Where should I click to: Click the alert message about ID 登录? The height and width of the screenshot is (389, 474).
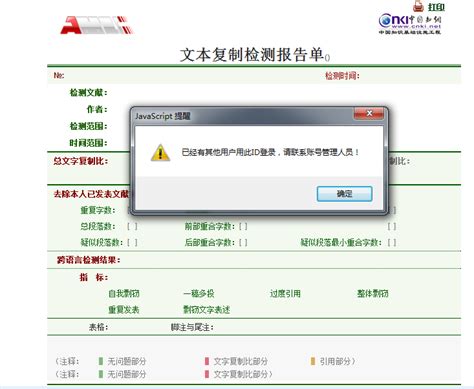tap(270, 152)
